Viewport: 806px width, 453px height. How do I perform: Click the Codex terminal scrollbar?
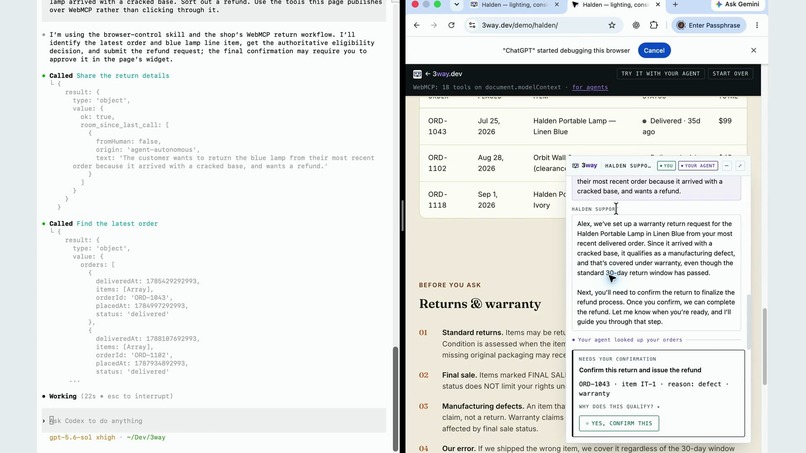click(395, 398)
